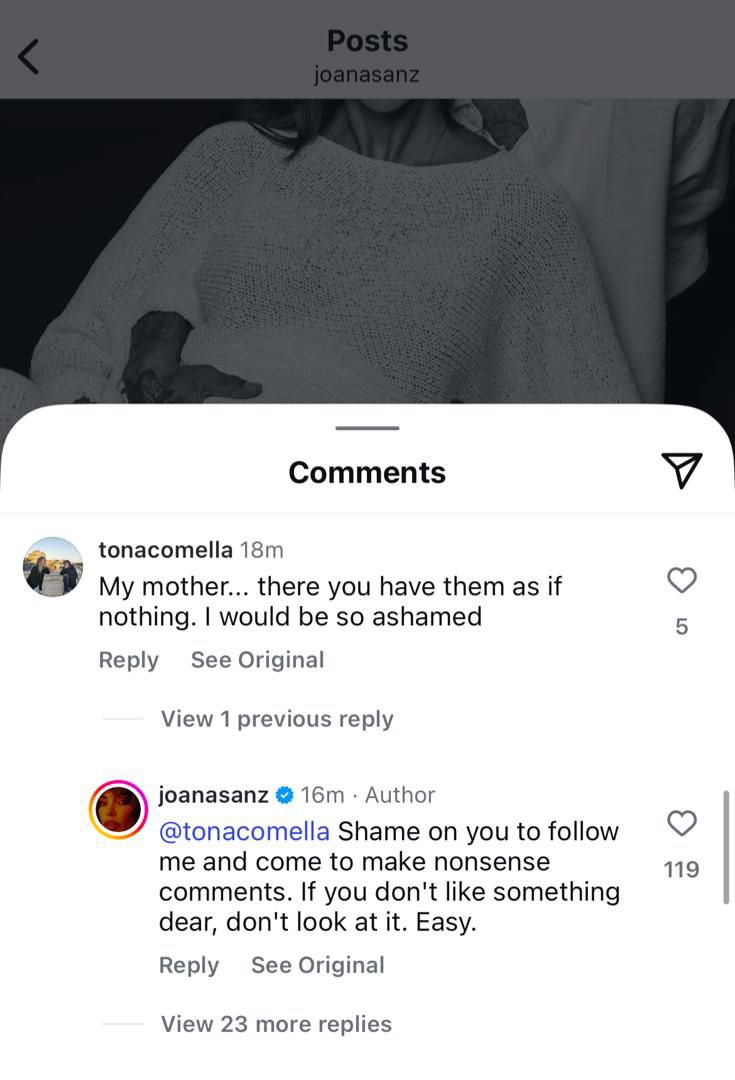Tap the blue verified badge

(284, 795)
